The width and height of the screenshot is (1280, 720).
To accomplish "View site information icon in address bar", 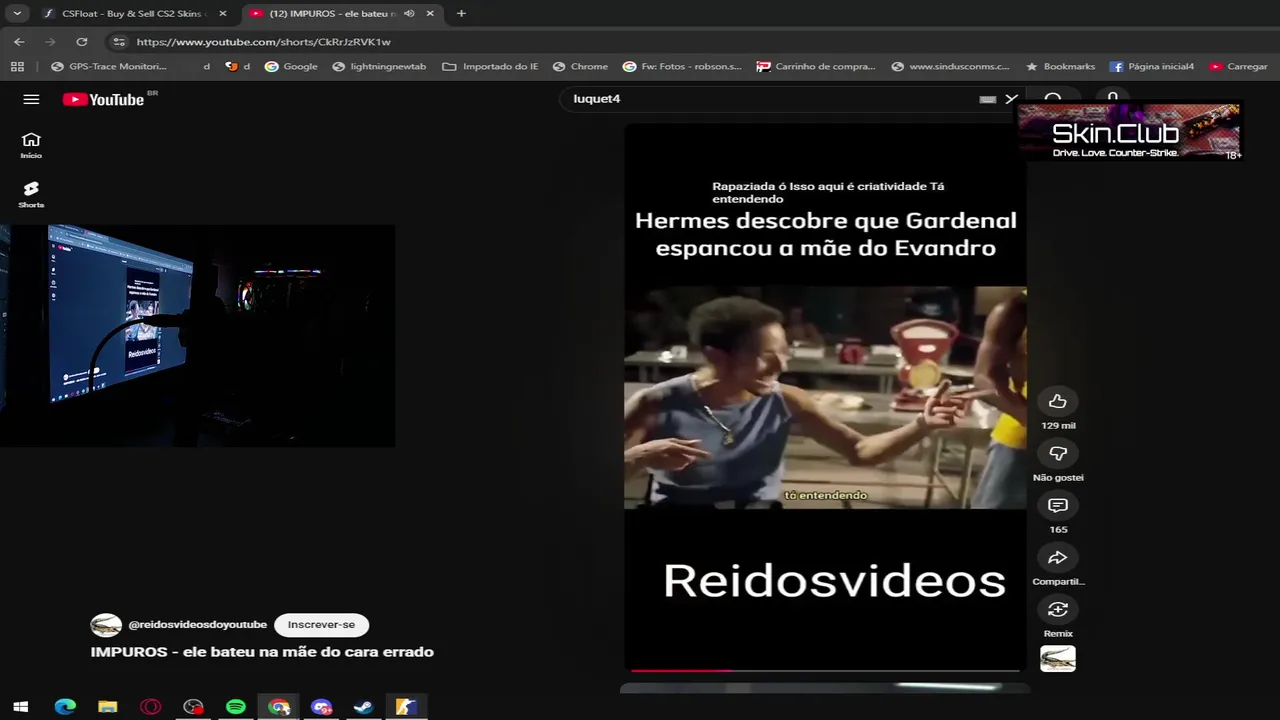I will click(x=119, y=42).
